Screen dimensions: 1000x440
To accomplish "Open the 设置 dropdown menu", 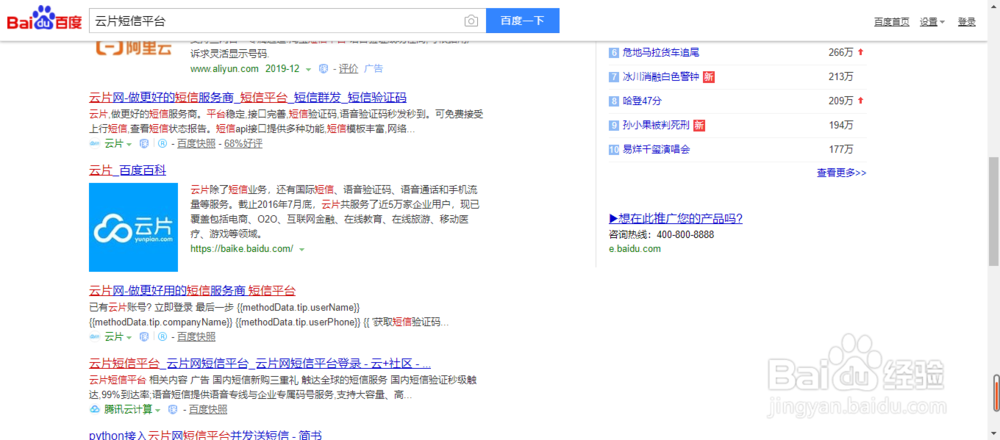I will [932, 22].
